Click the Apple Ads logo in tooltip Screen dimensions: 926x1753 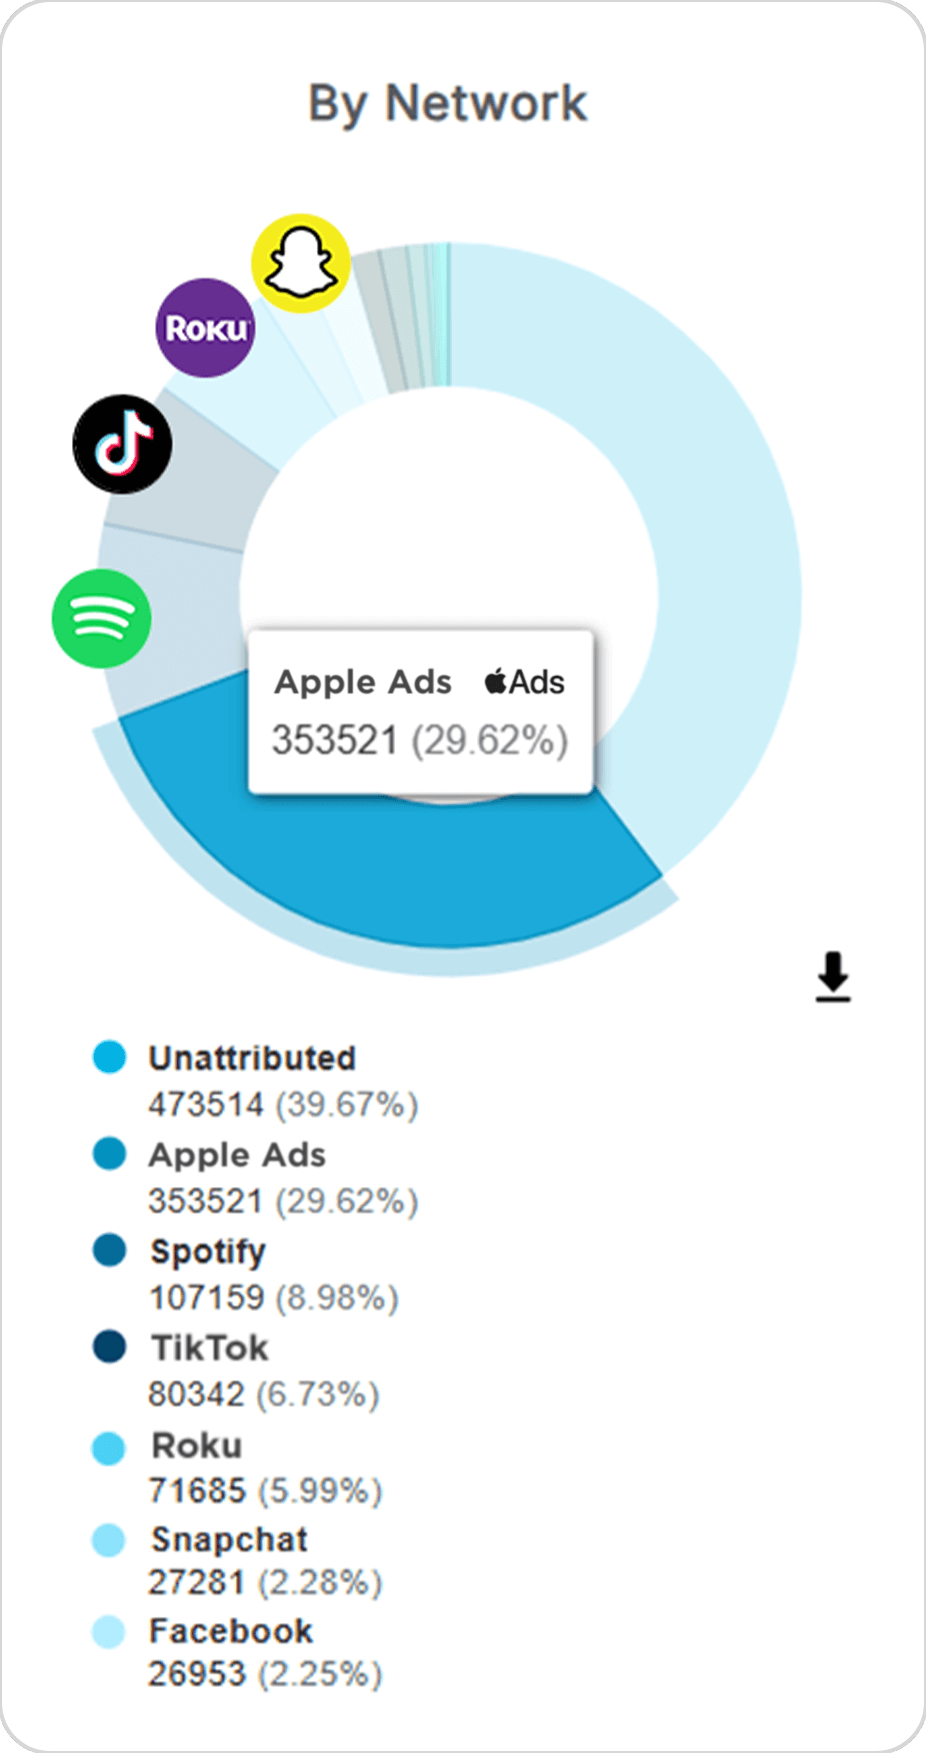coord(525,682)
